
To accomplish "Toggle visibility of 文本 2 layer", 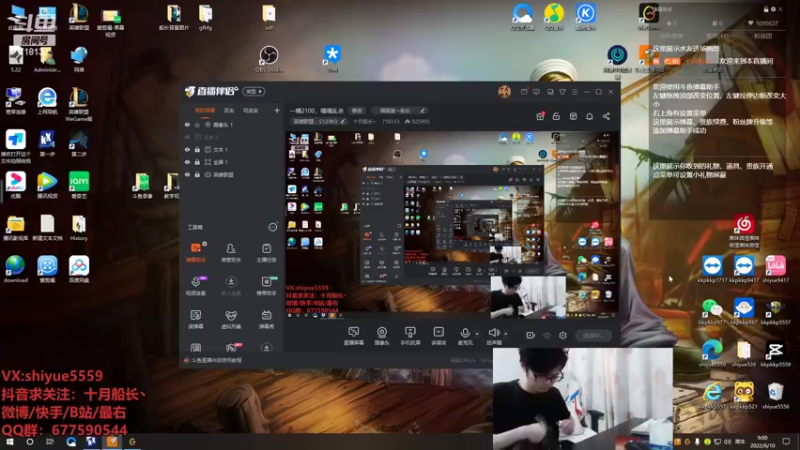I will [x=187, y=137].
